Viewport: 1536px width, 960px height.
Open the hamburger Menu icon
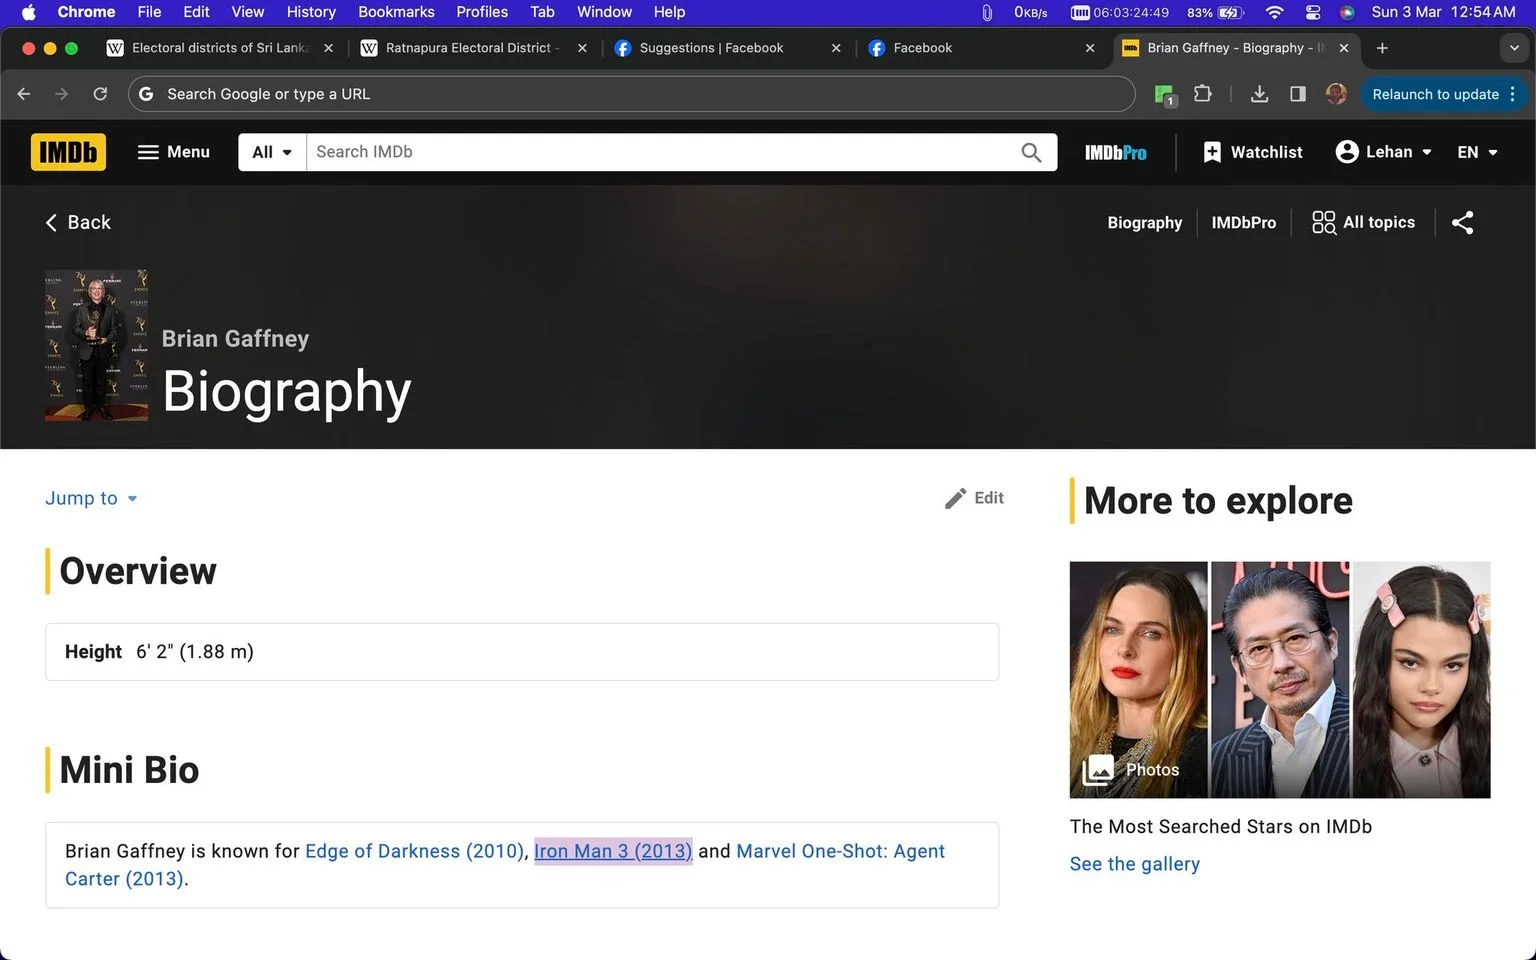pos(148,152)
